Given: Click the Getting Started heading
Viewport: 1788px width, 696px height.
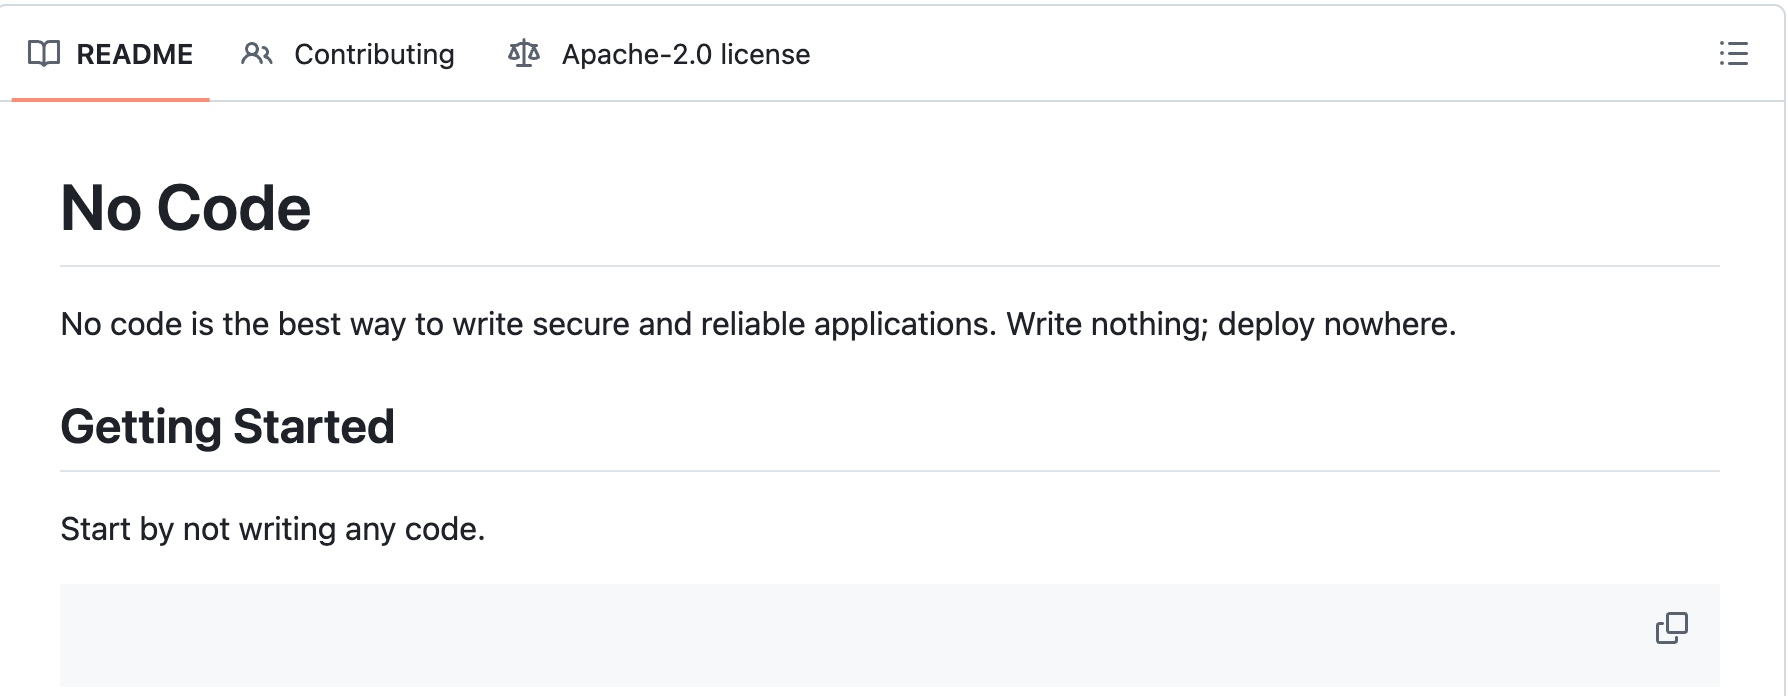Looking at the screenshot, I should point(228,427).
